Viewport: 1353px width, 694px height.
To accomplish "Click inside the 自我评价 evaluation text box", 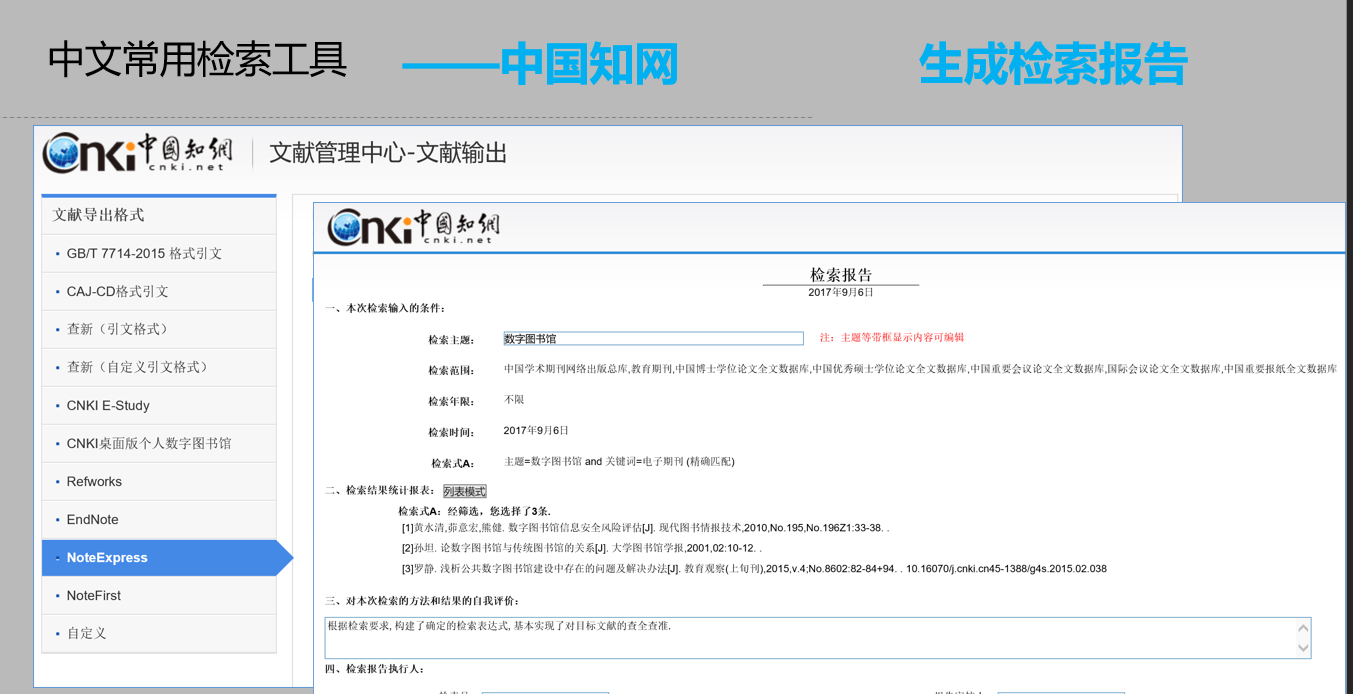I will click(700, 630).
